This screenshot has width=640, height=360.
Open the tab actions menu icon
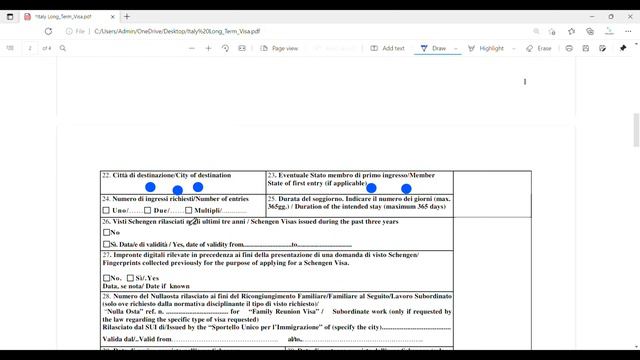pos(10,17)
